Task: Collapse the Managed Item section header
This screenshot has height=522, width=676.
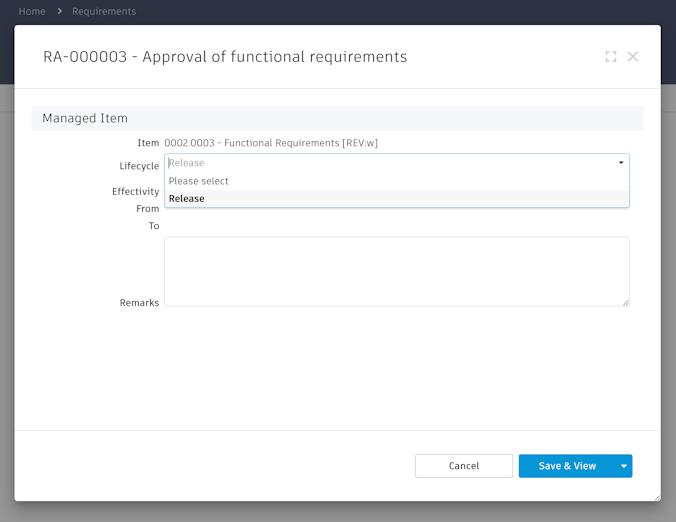Action: pos(85,118)
